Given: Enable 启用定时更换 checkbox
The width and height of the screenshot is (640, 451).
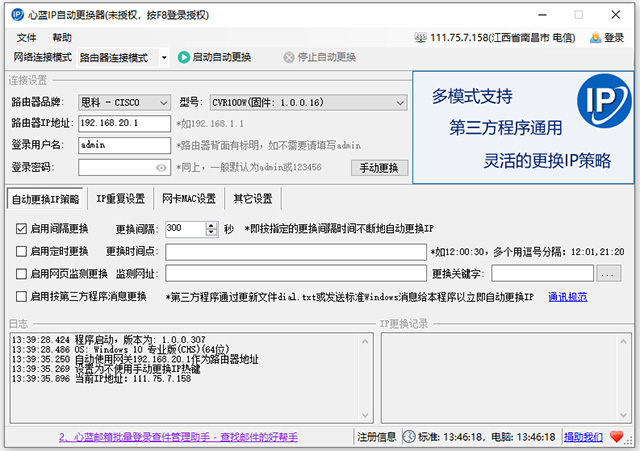Looking at the screenshot, I should (21, 251).
